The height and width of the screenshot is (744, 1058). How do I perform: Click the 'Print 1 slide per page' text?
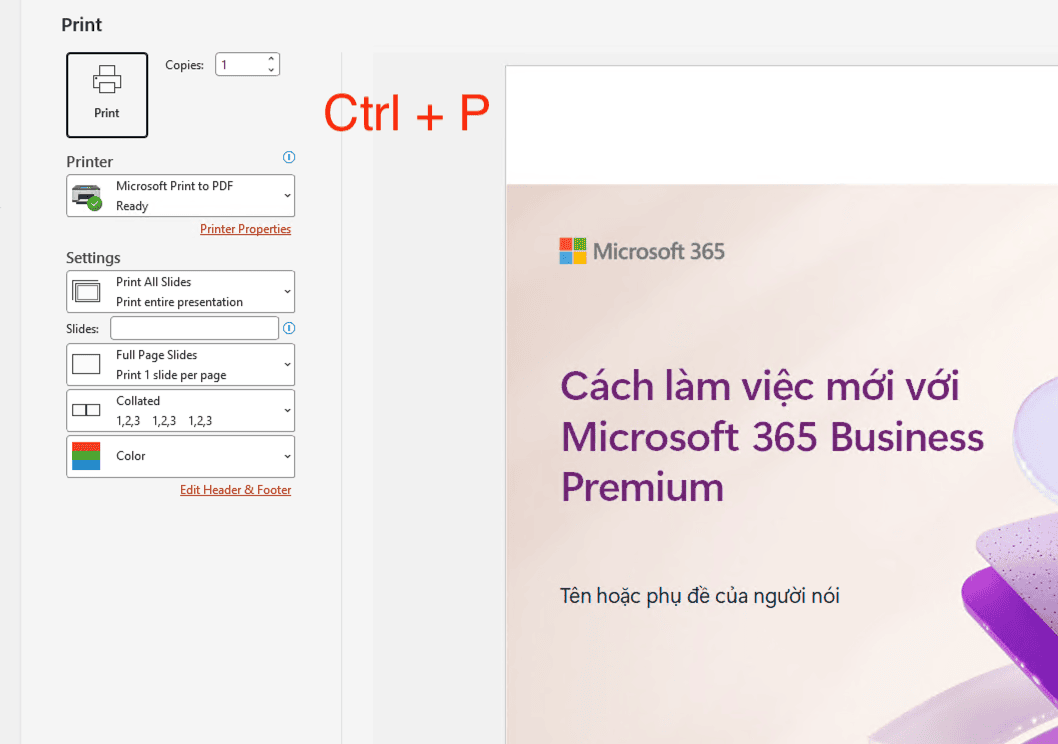coord(171,374)
